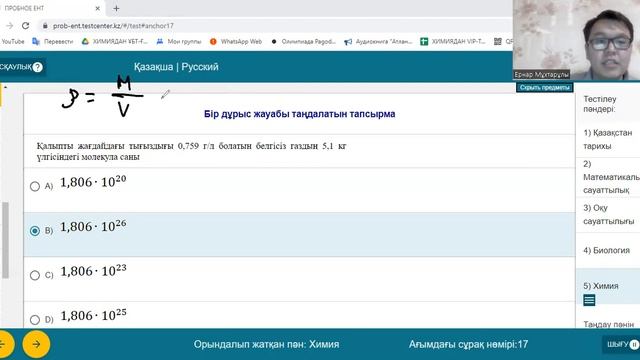640x360 pixels.
Task: Click the lock icon in the address bar
Action: [x=45, y=26]
